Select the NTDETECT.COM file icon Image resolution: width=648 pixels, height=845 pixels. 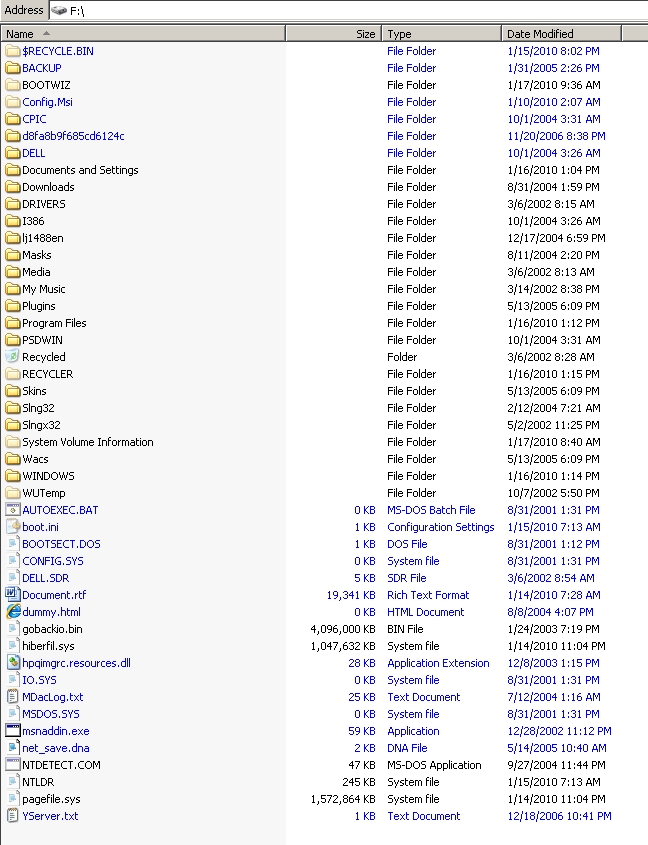13,765
